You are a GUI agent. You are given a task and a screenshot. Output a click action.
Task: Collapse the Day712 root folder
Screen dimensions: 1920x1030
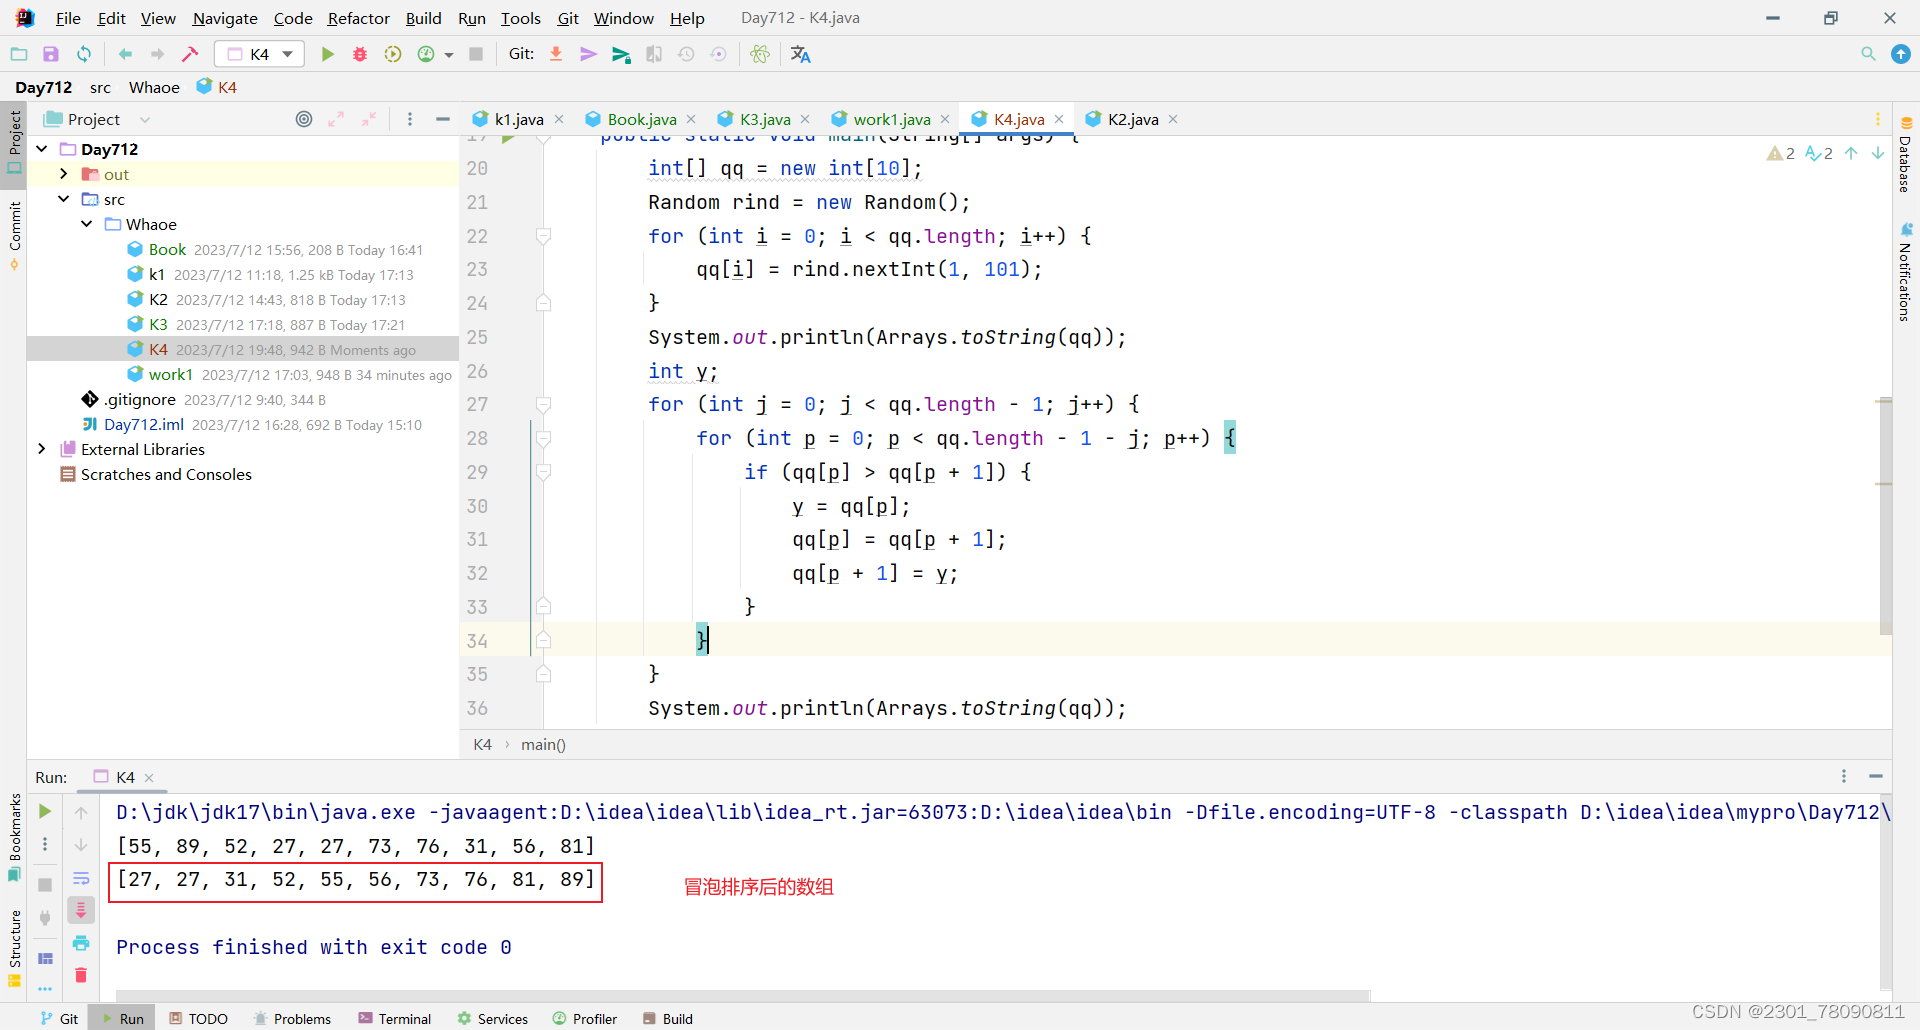pos(42,149)
